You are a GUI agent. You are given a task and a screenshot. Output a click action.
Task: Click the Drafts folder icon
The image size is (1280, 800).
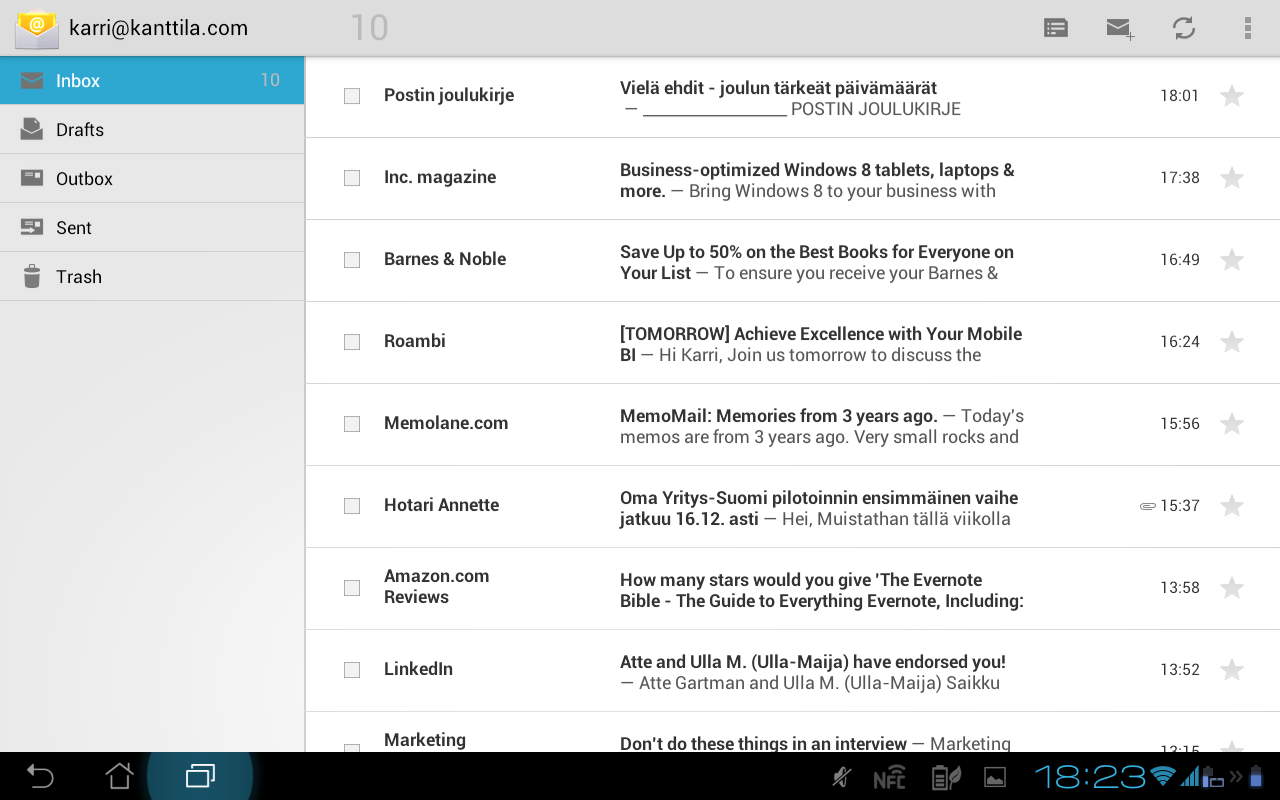(x=32, y=129)
